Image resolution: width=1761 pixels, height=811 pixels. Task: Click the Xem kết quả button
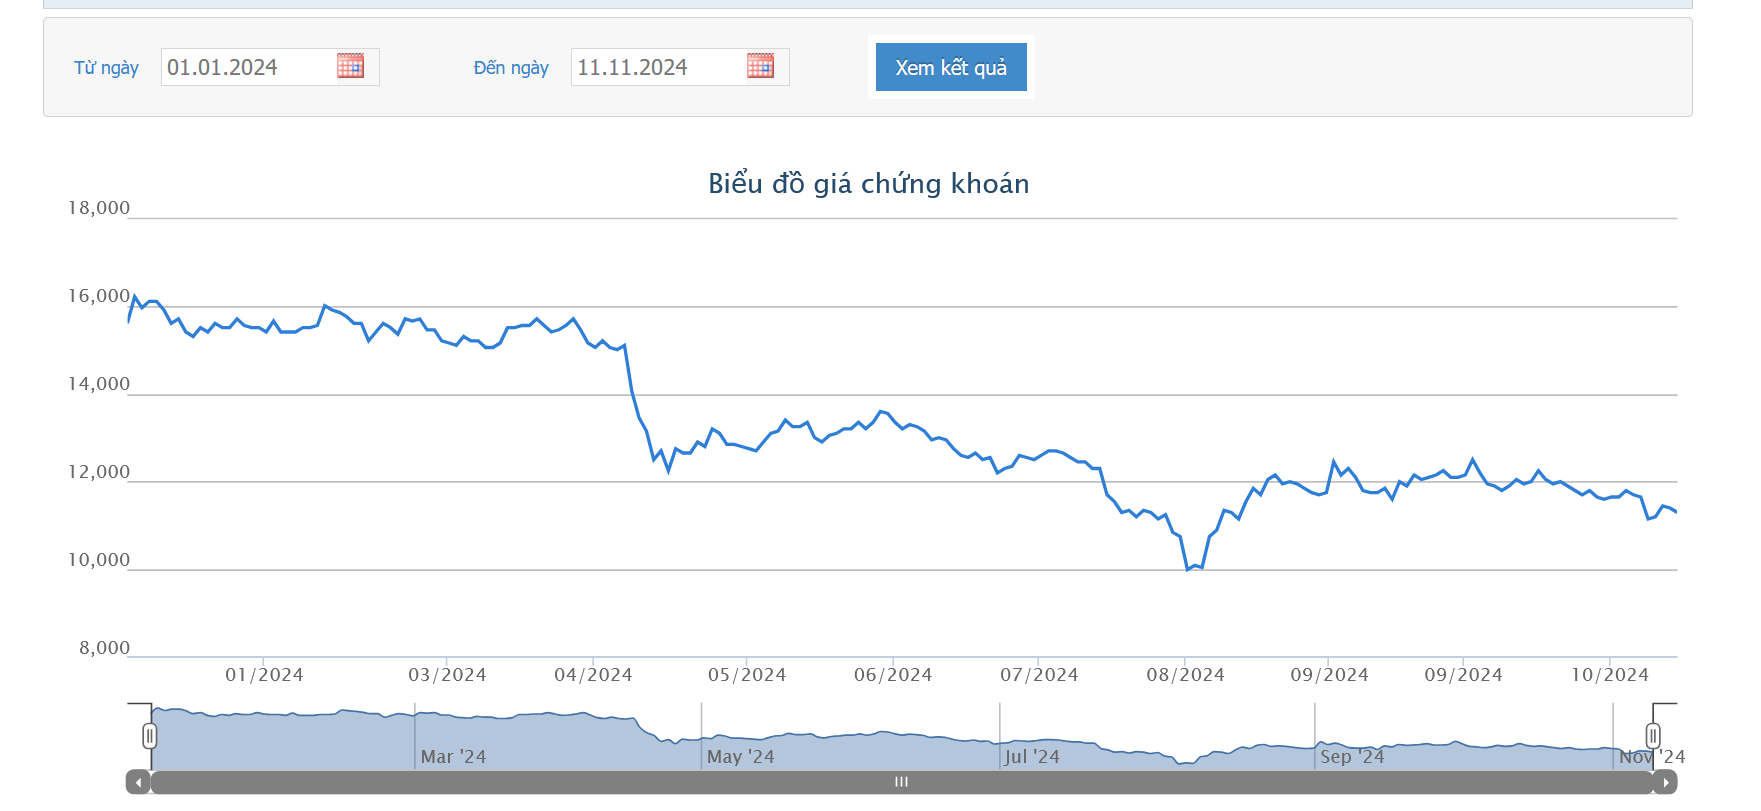(x=951, y=67)
